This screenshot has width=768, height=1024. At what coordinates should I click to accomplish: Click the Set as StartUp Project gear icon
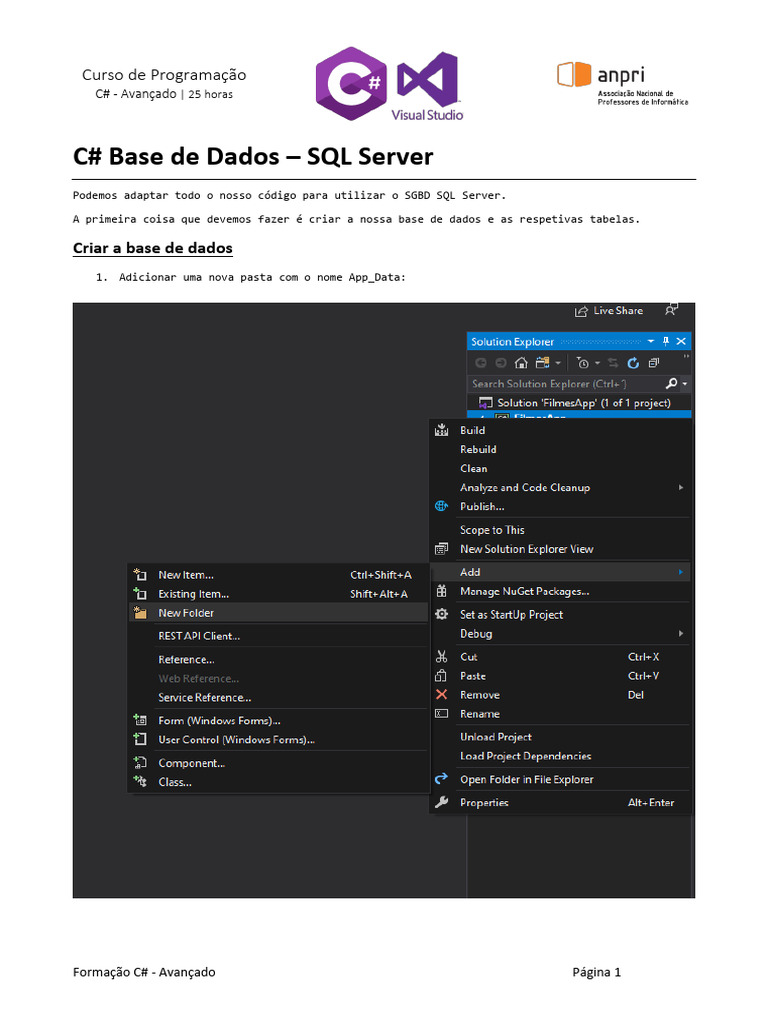tap(441, 615)
